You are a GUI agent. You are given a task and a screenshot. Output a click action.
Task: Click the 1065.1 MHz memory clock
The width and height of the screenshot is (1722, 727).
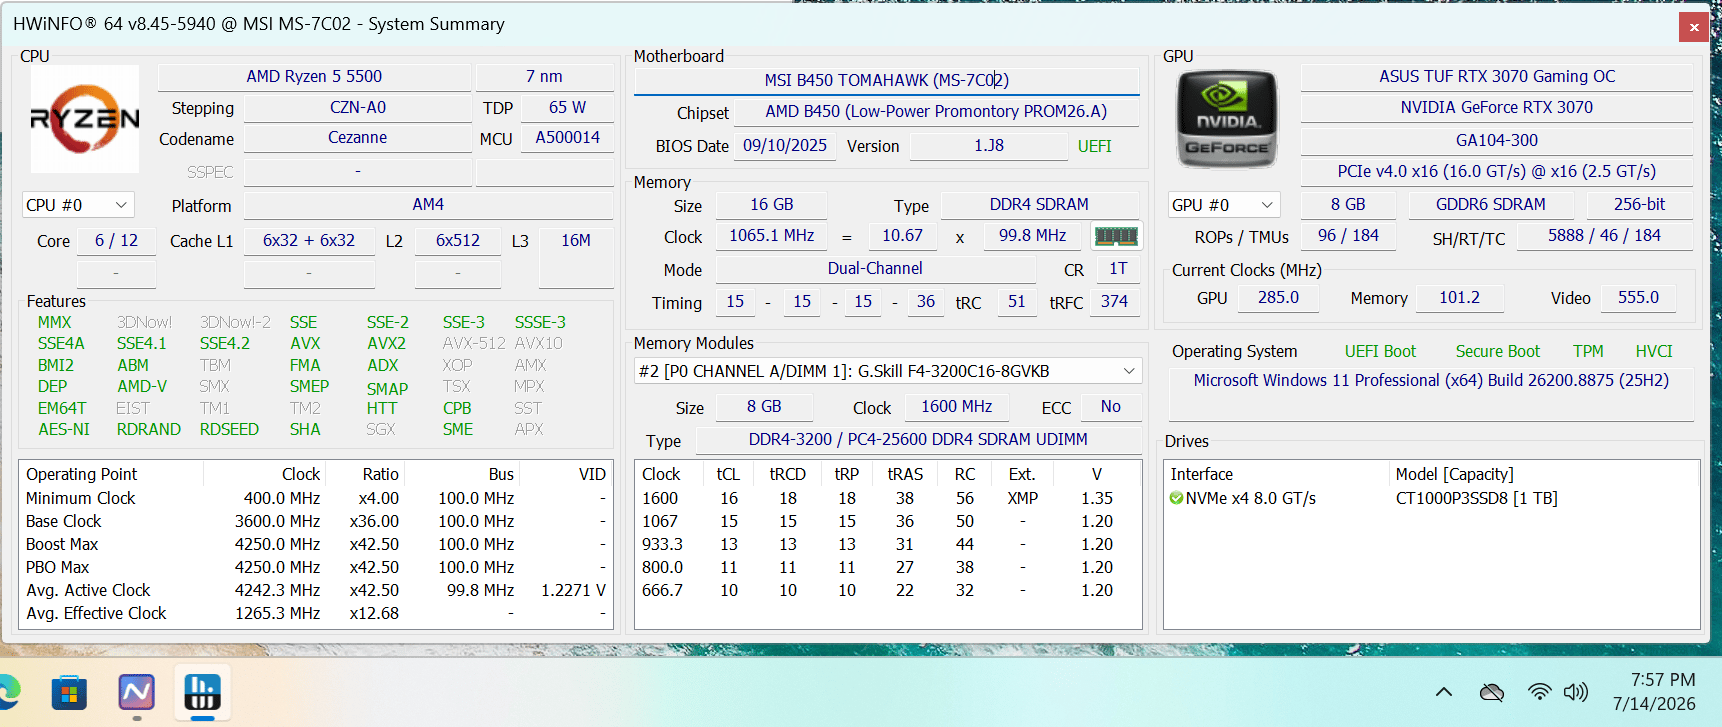772,235
